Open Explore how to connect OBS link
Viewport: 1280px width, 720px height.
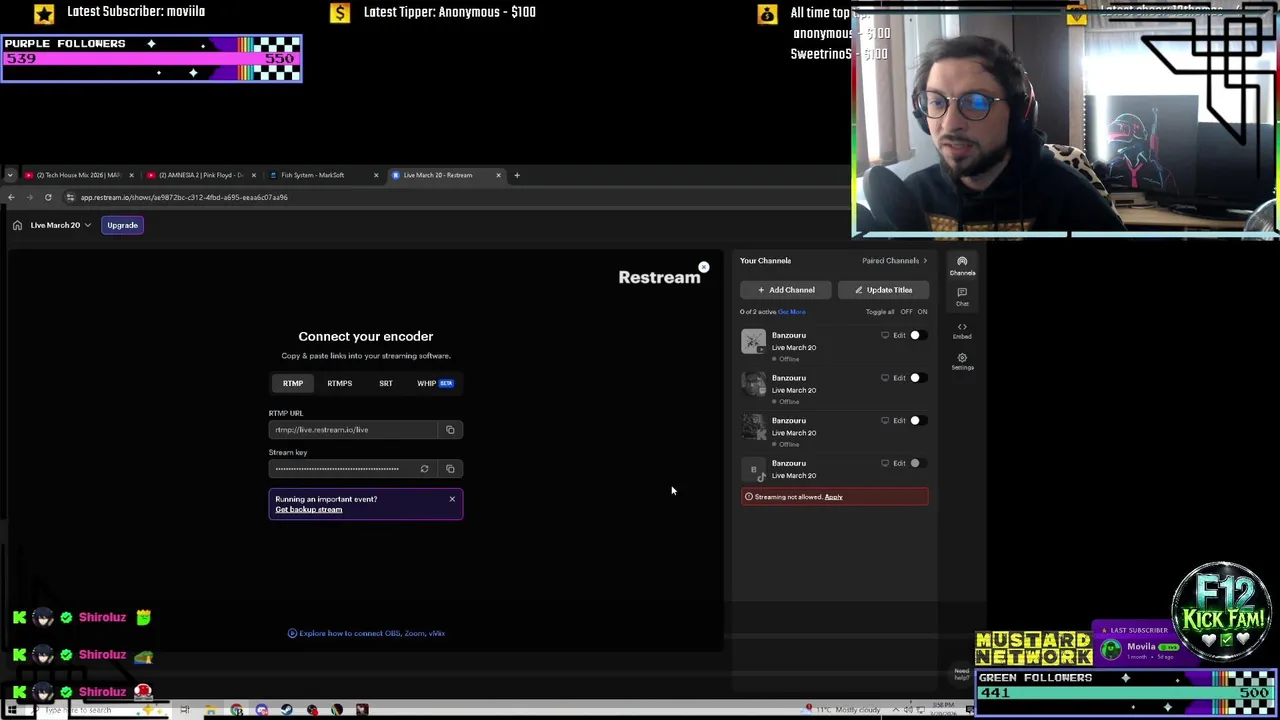click(366, 633)
